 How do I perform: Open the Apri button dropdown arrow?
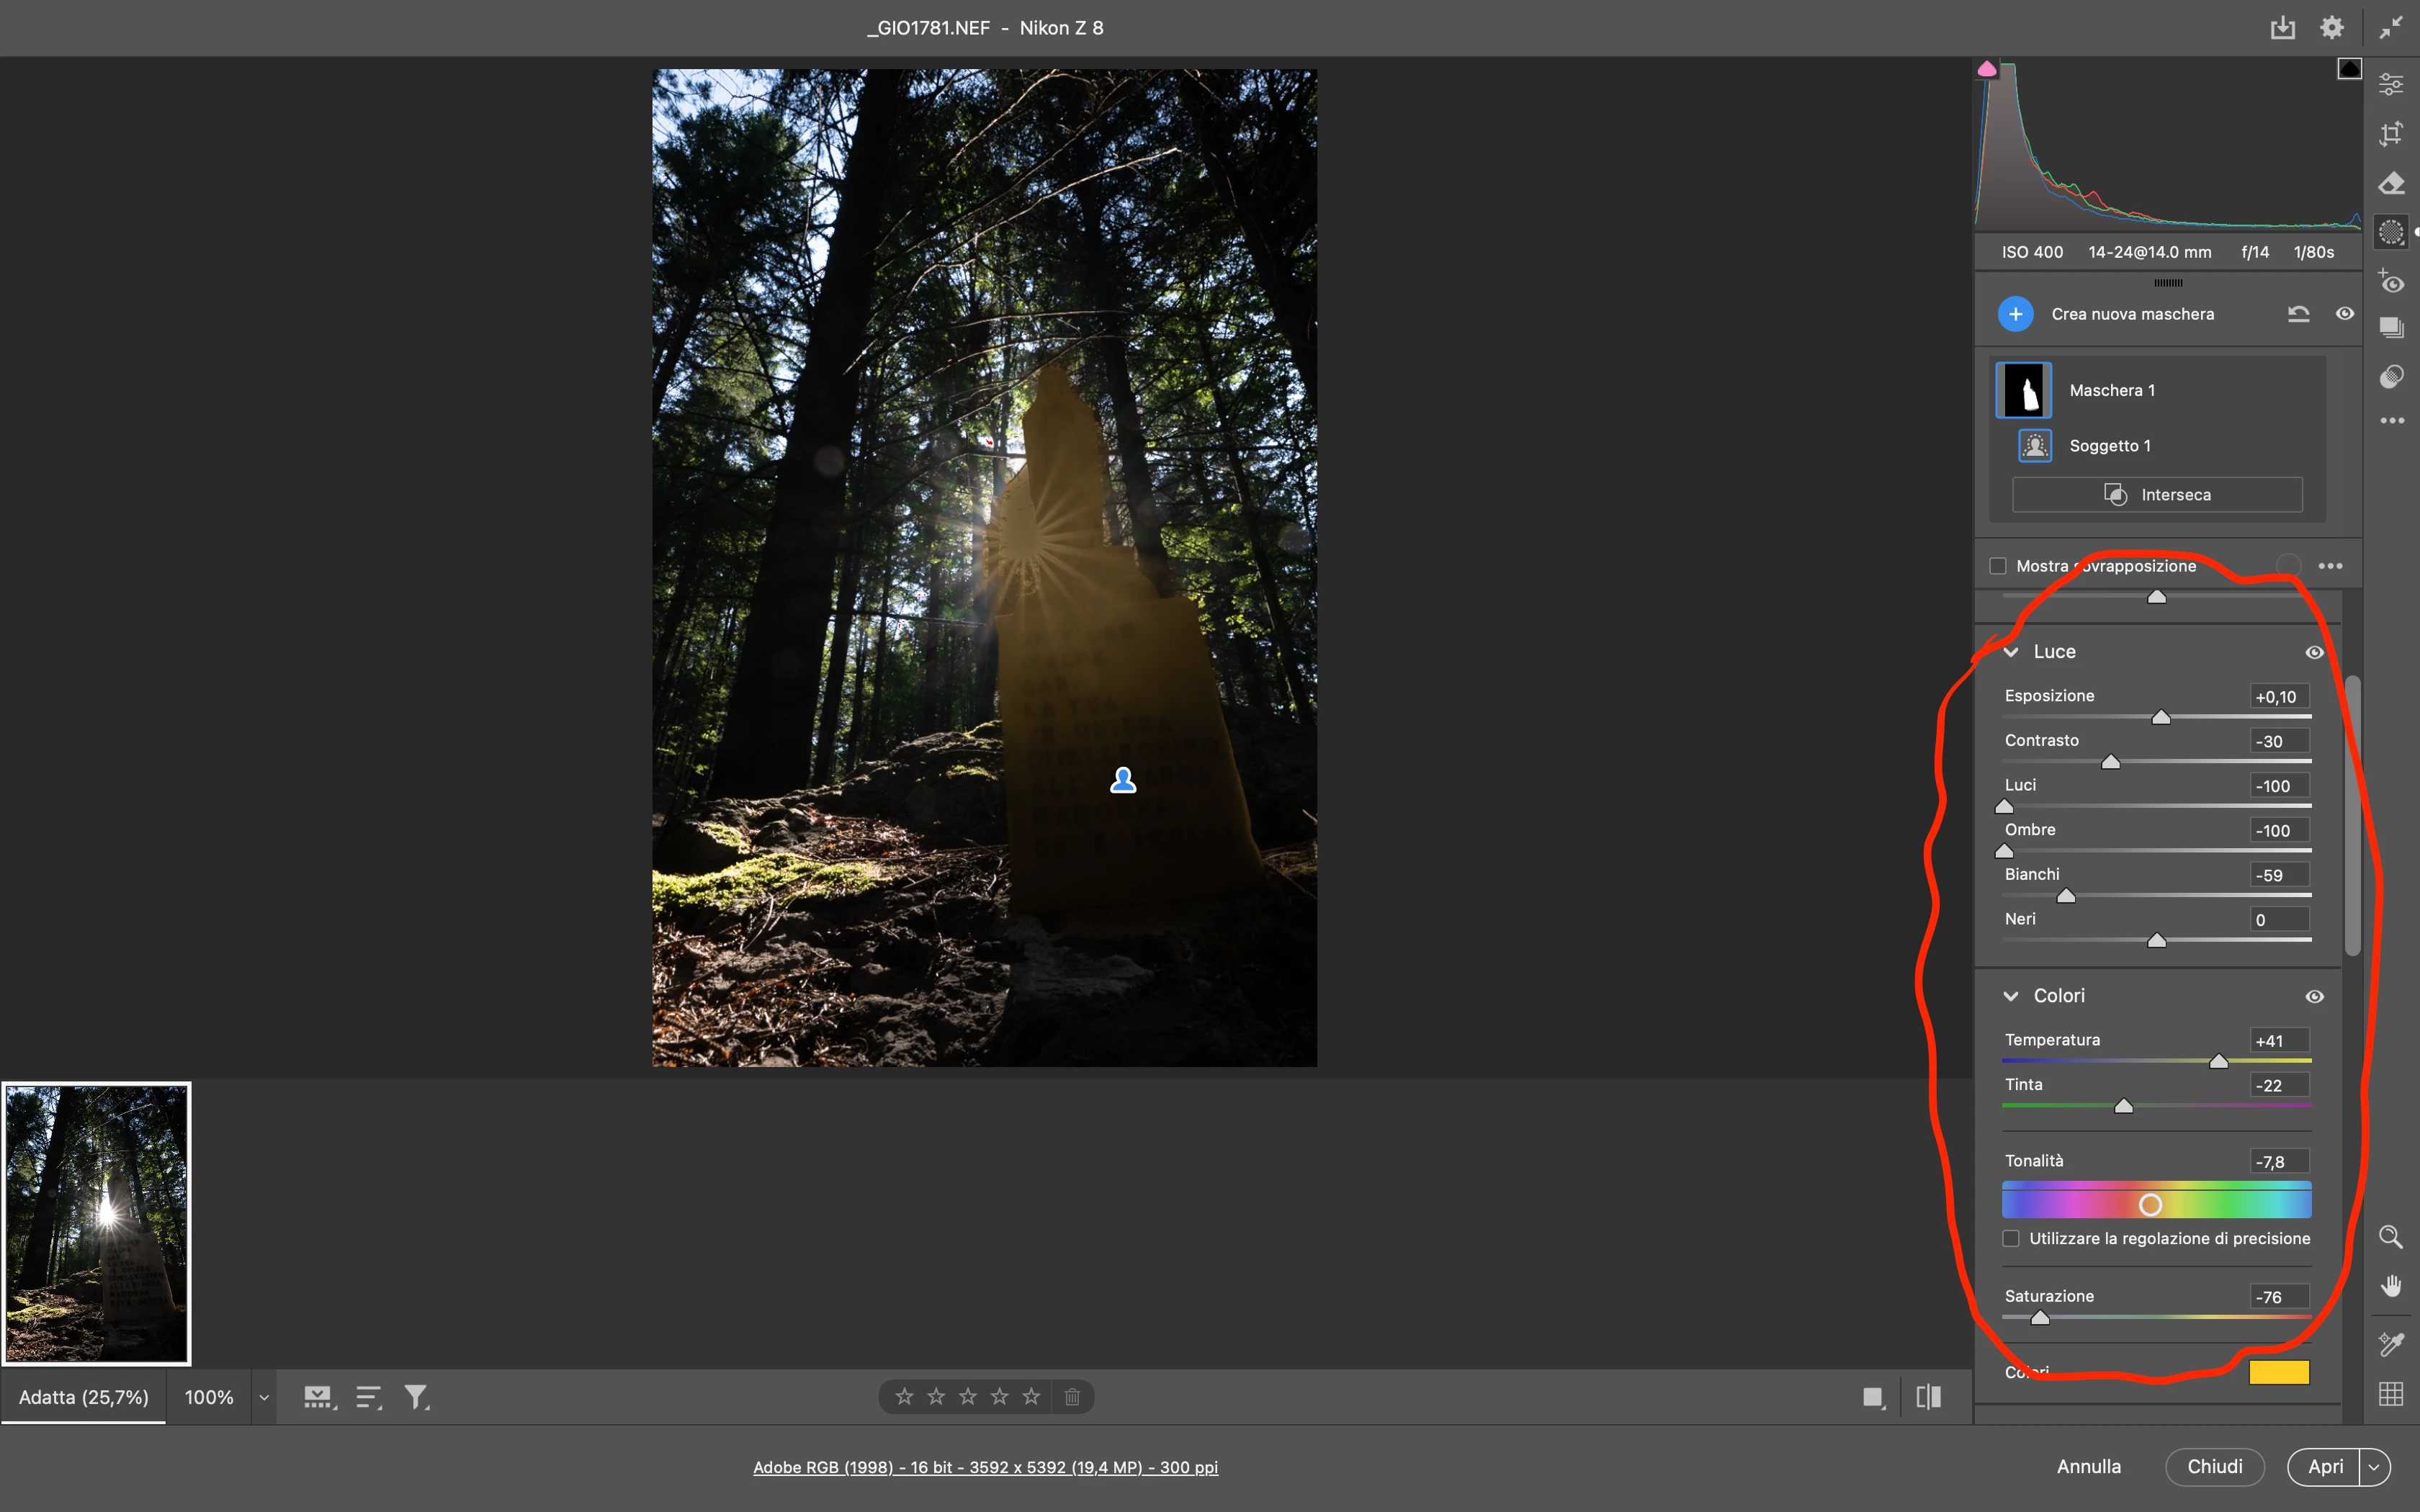click(2374, 1467)
